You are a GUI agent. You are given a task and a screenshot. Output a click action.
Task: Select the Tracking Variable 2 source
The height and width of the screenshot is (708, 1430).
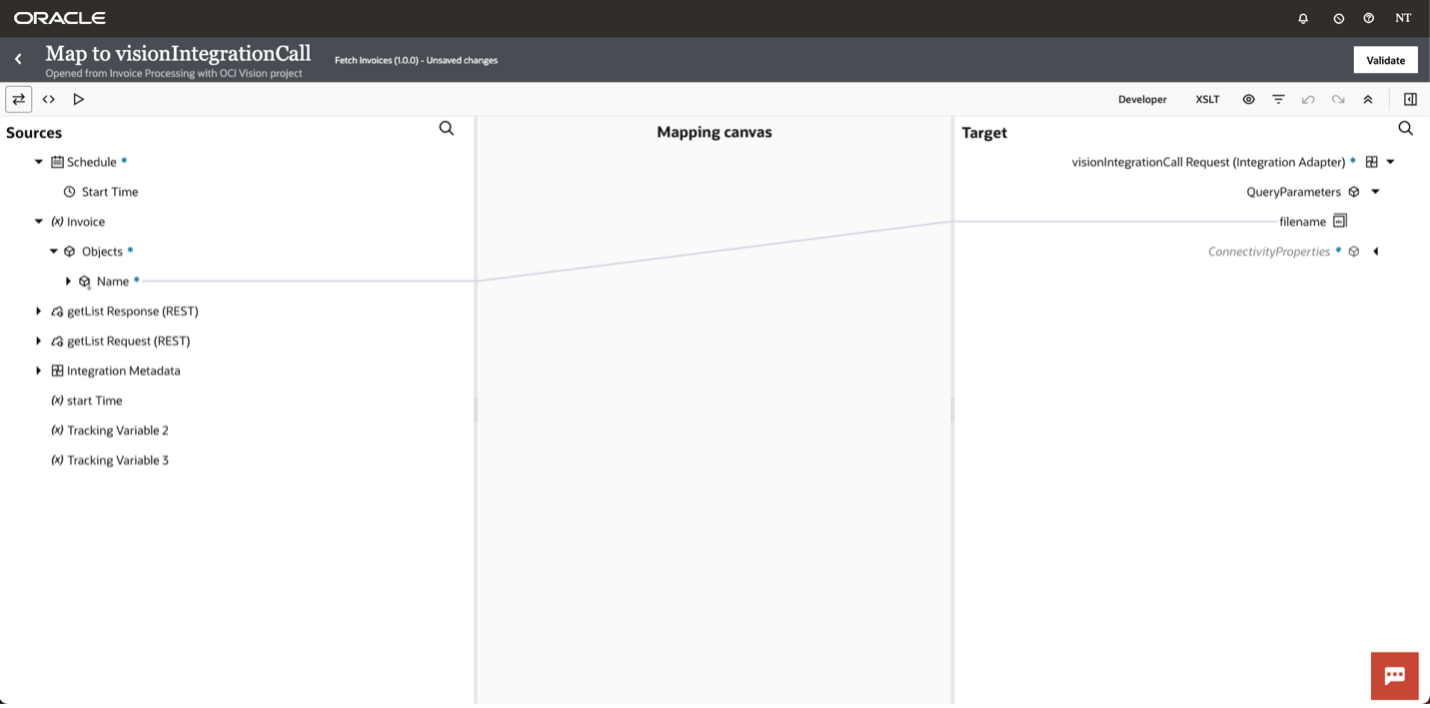click(117, 431)
